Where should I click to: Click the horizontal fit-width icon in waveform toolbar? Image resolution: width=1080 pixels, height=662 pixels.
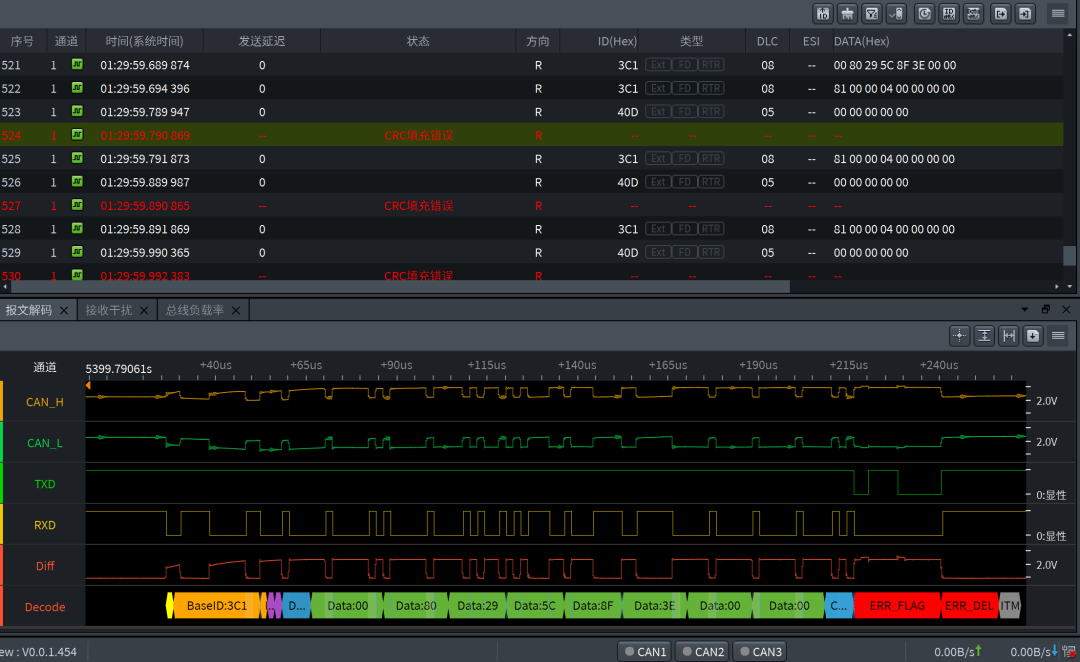(1009, 335)
